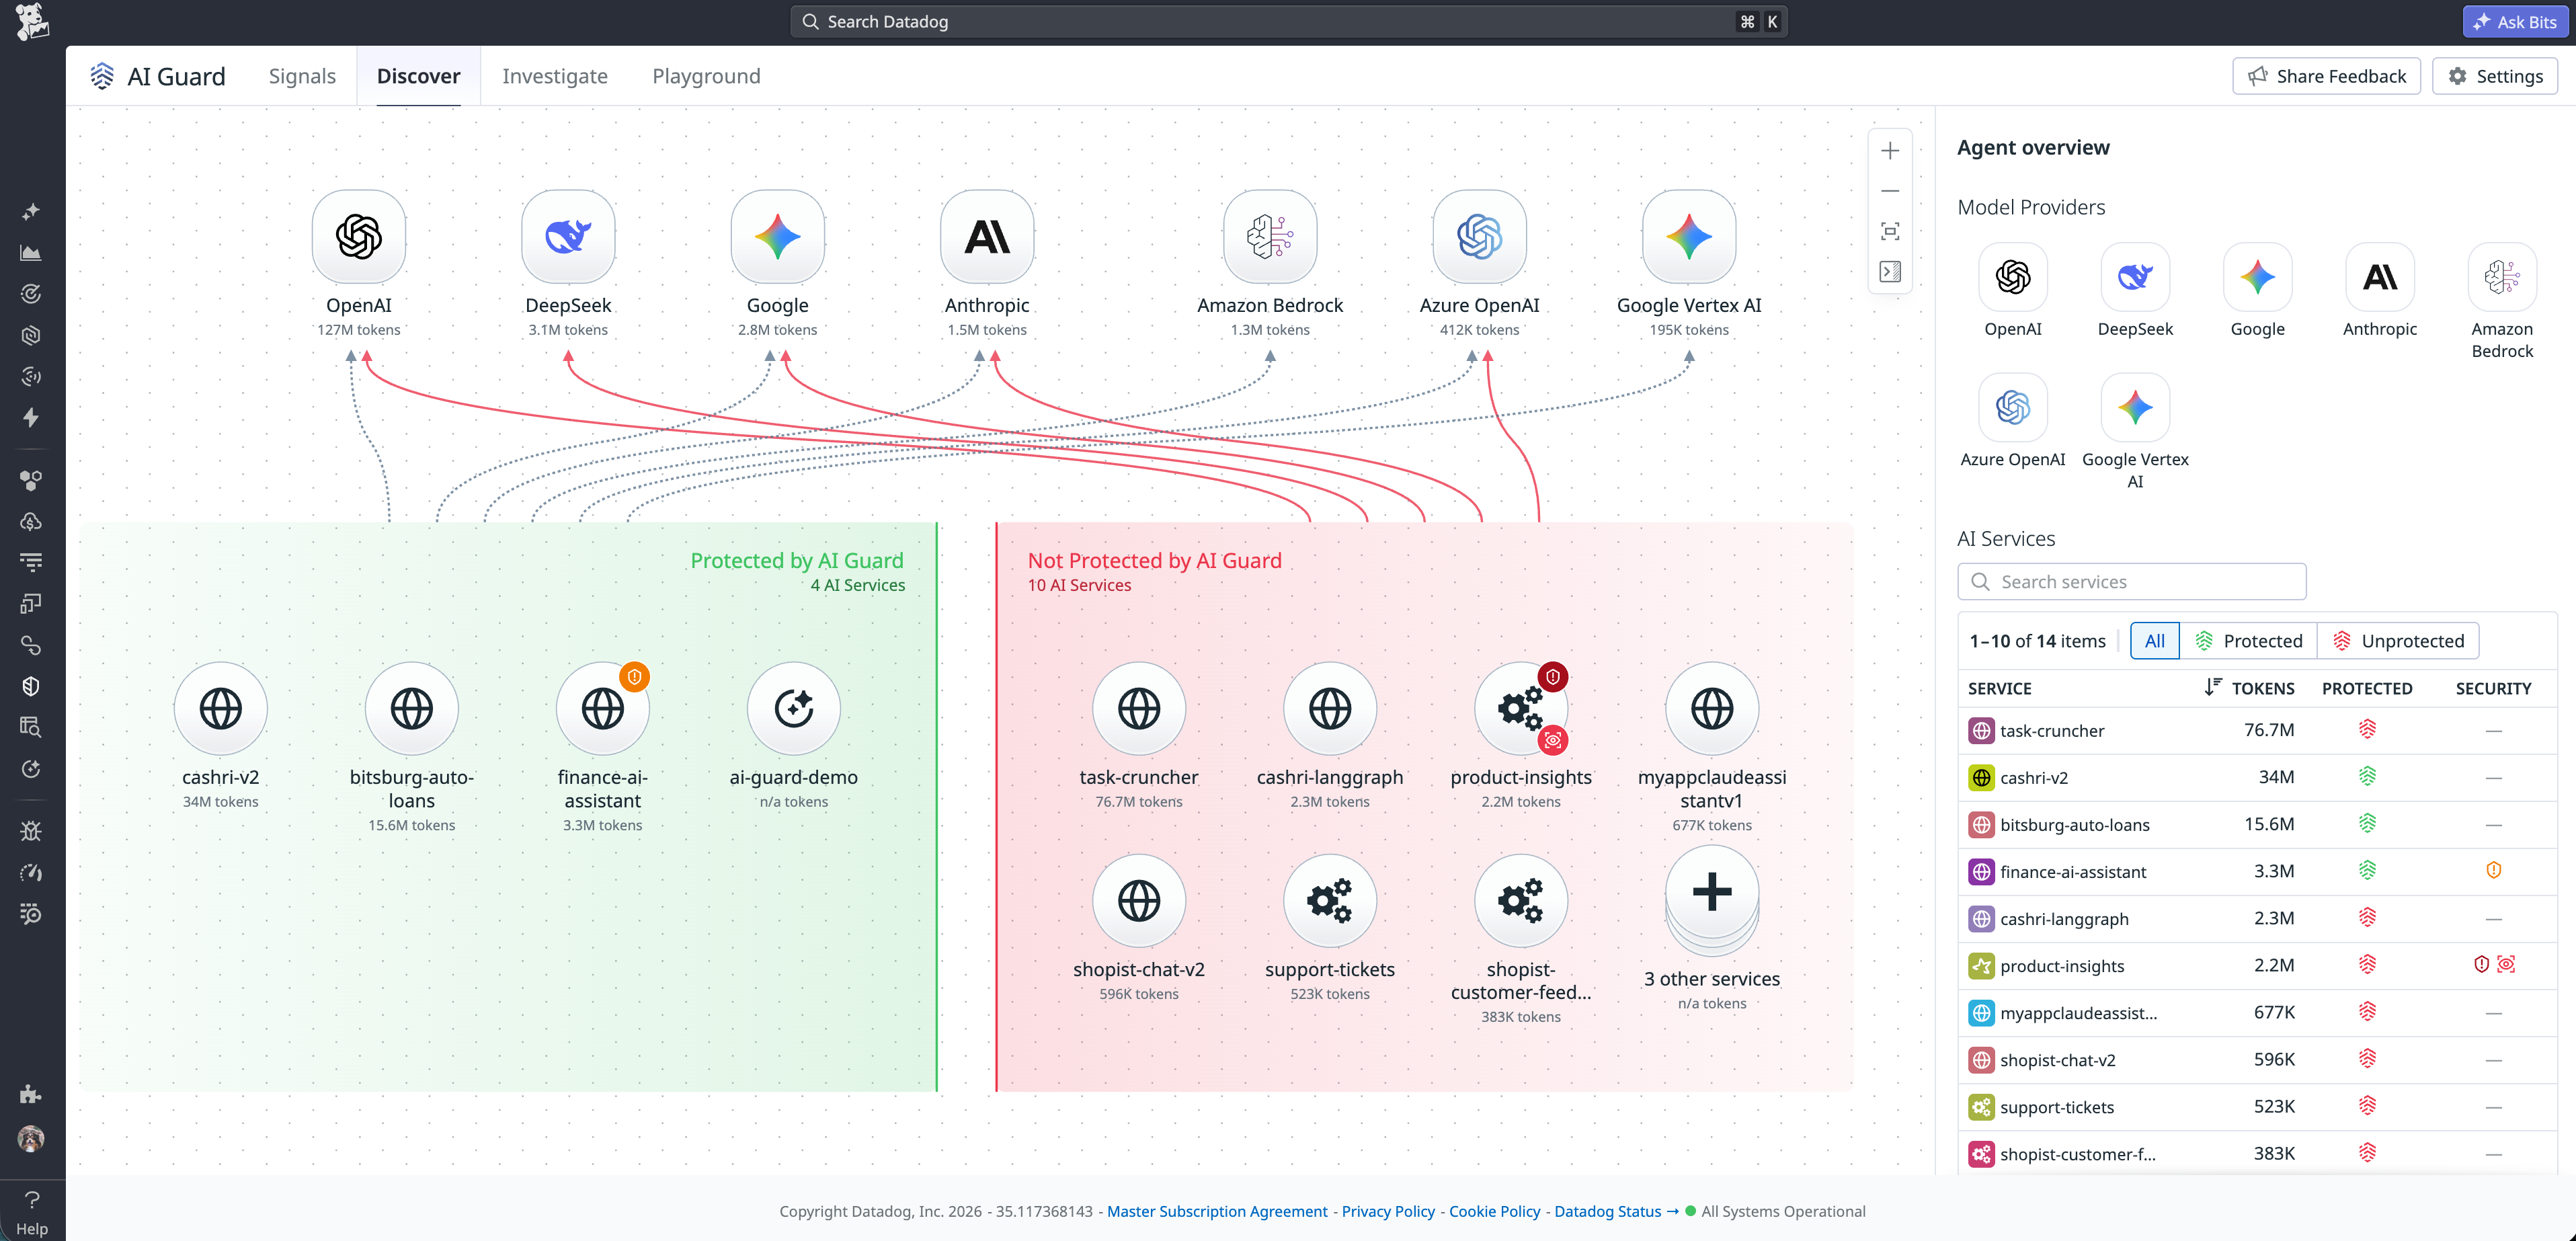
Task: Open cashri-langgraph service node in graph
Action: click(1329, 709)
